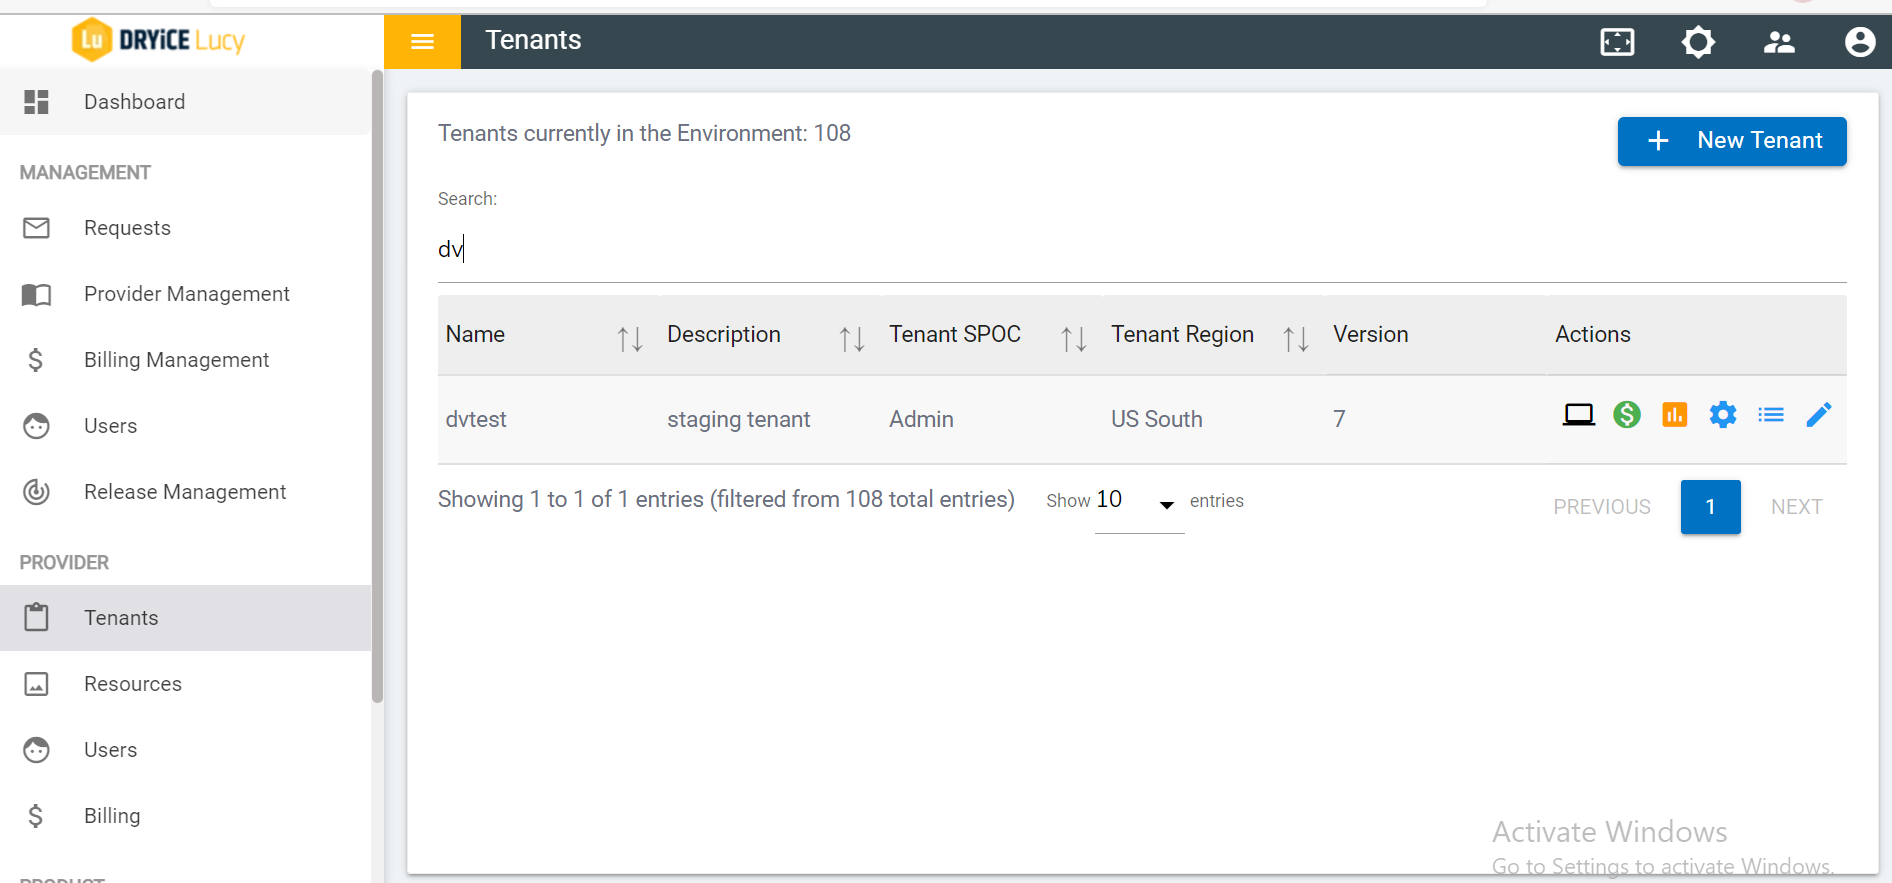The height and width of the screenshot is (883, 1892).
Task: Open the blue gear settings for dvtest
Action: click(1723, 415)
